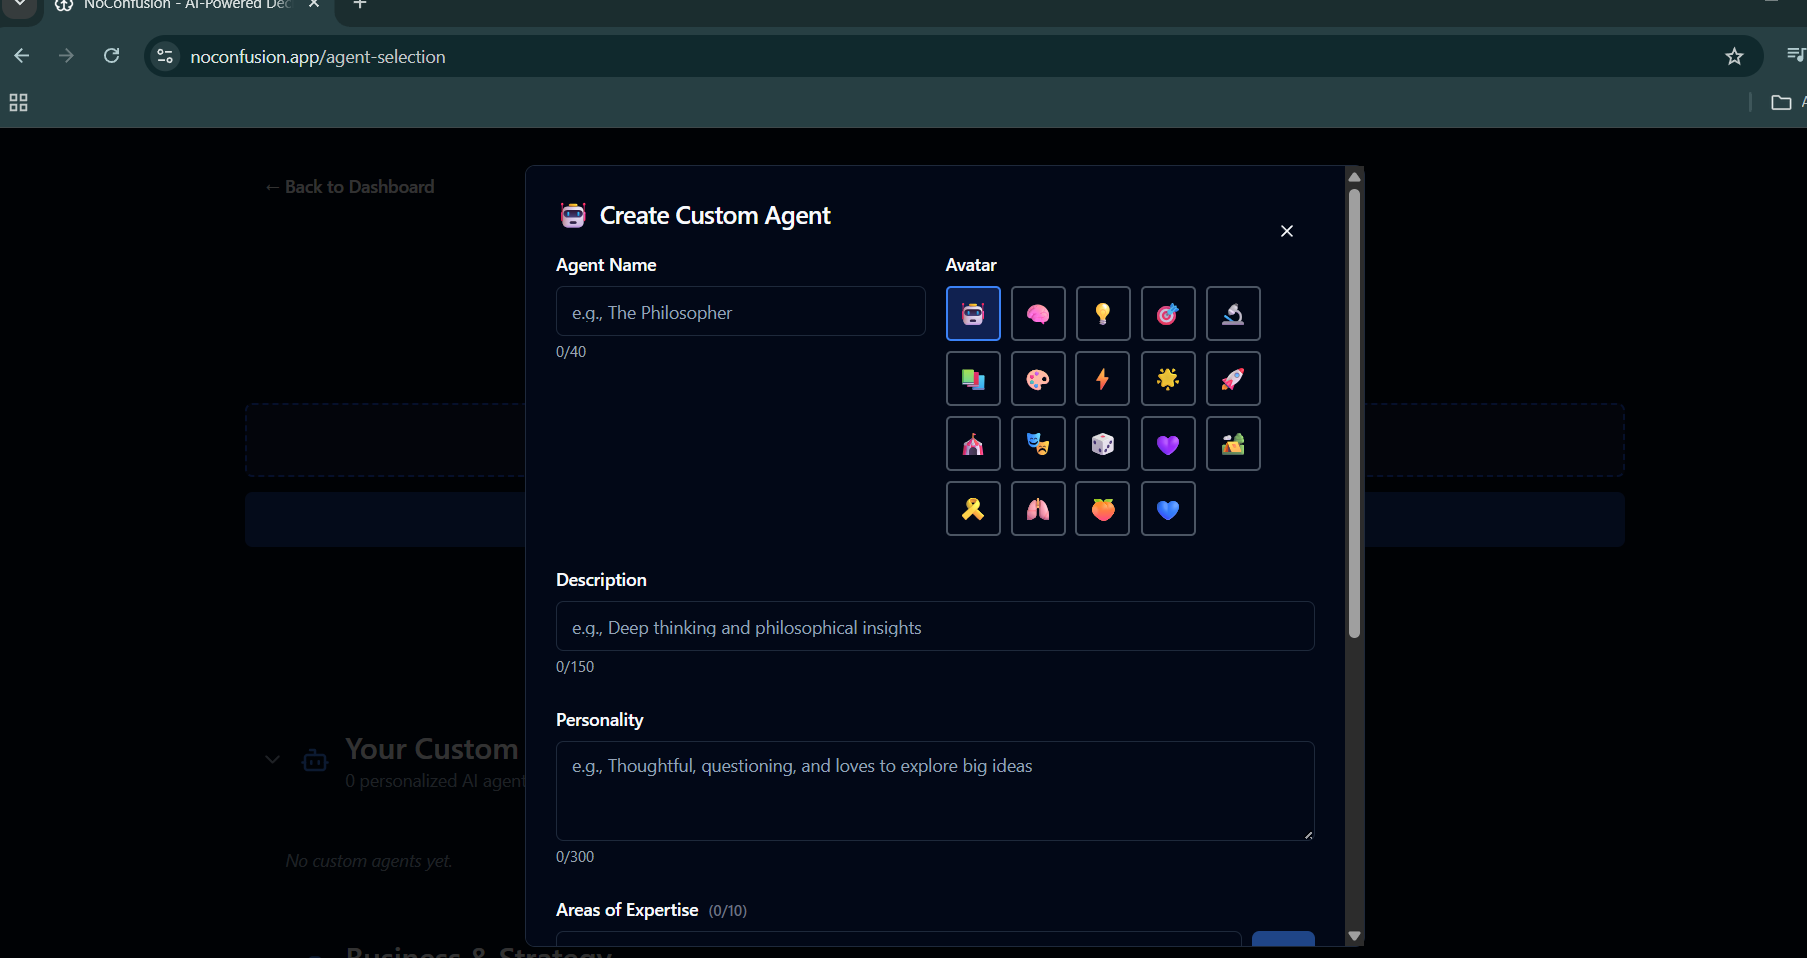Image resolution: width=1807 pixels, height=958 pixels.
Task: Select the peach avatar
Action: [x=1103, y=509]
